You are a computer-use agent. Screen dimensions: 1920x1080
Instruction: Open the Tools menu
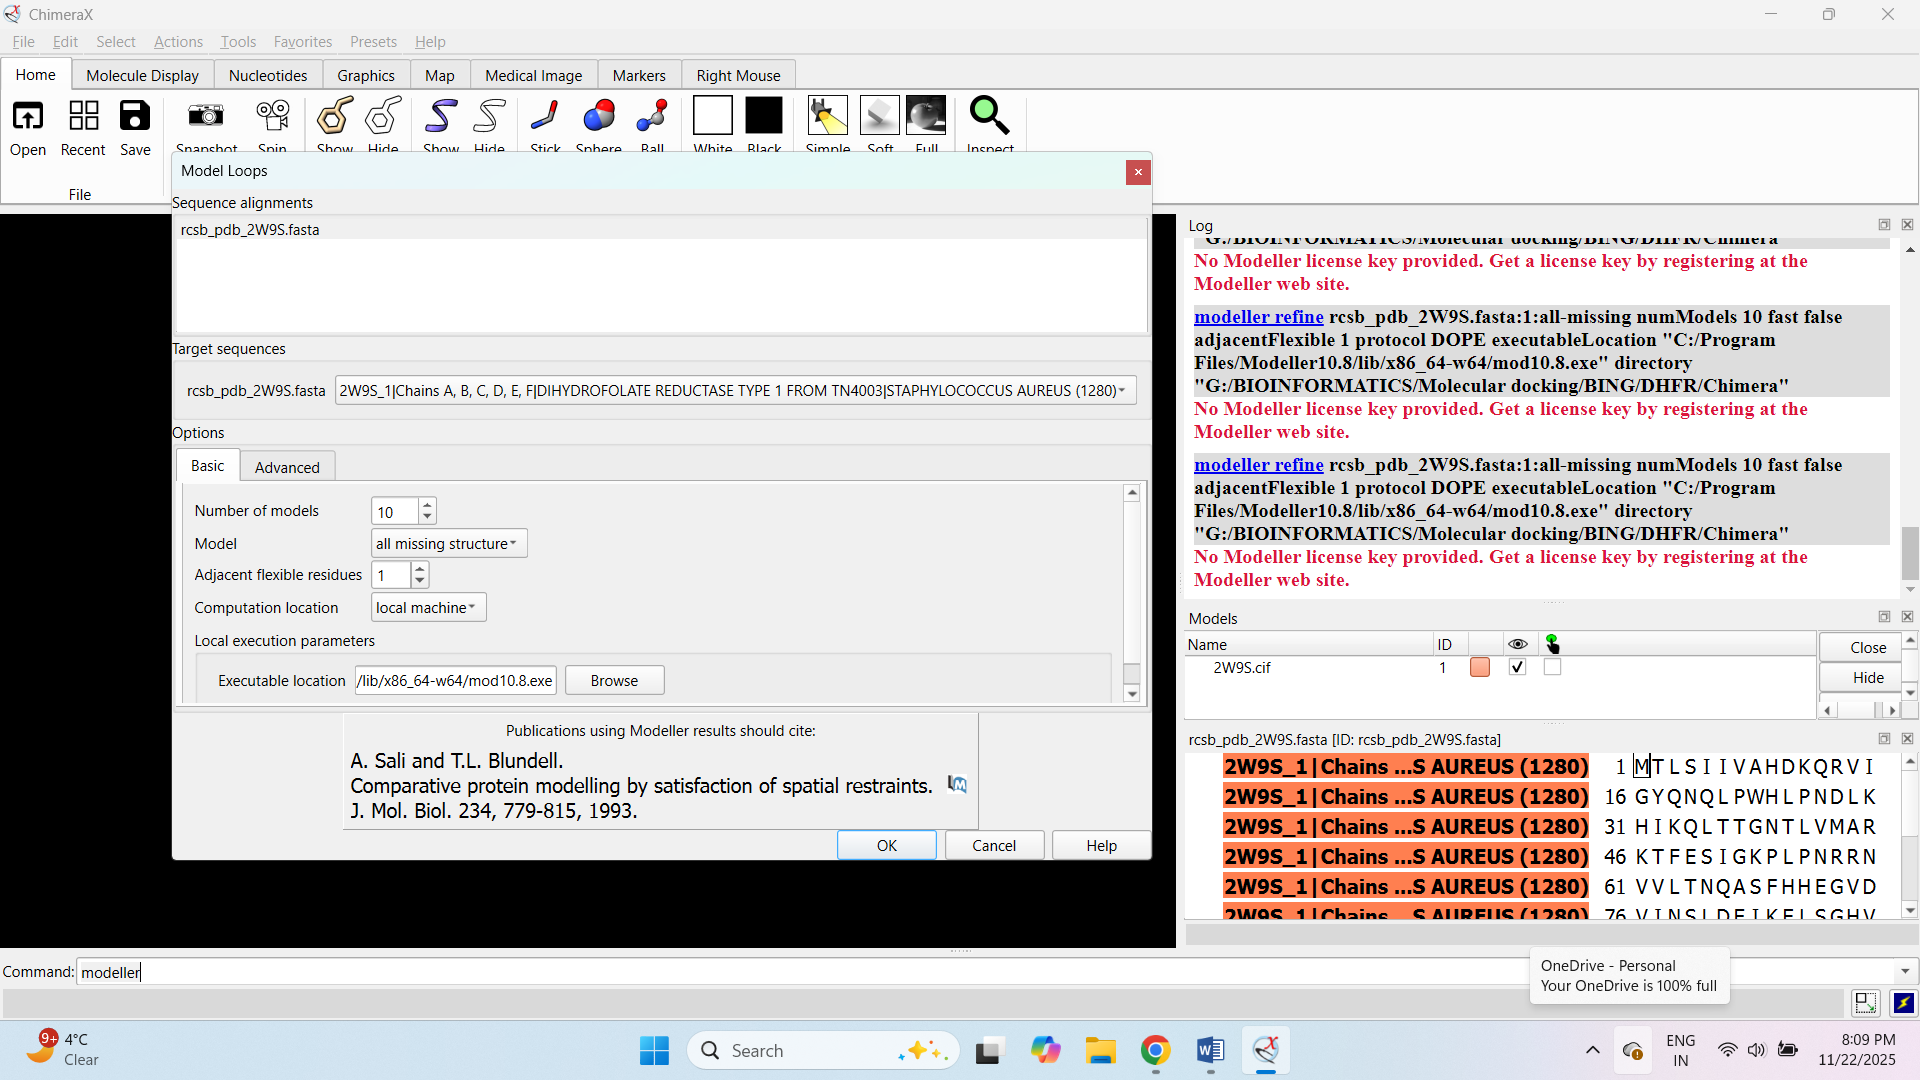(238, 42)
